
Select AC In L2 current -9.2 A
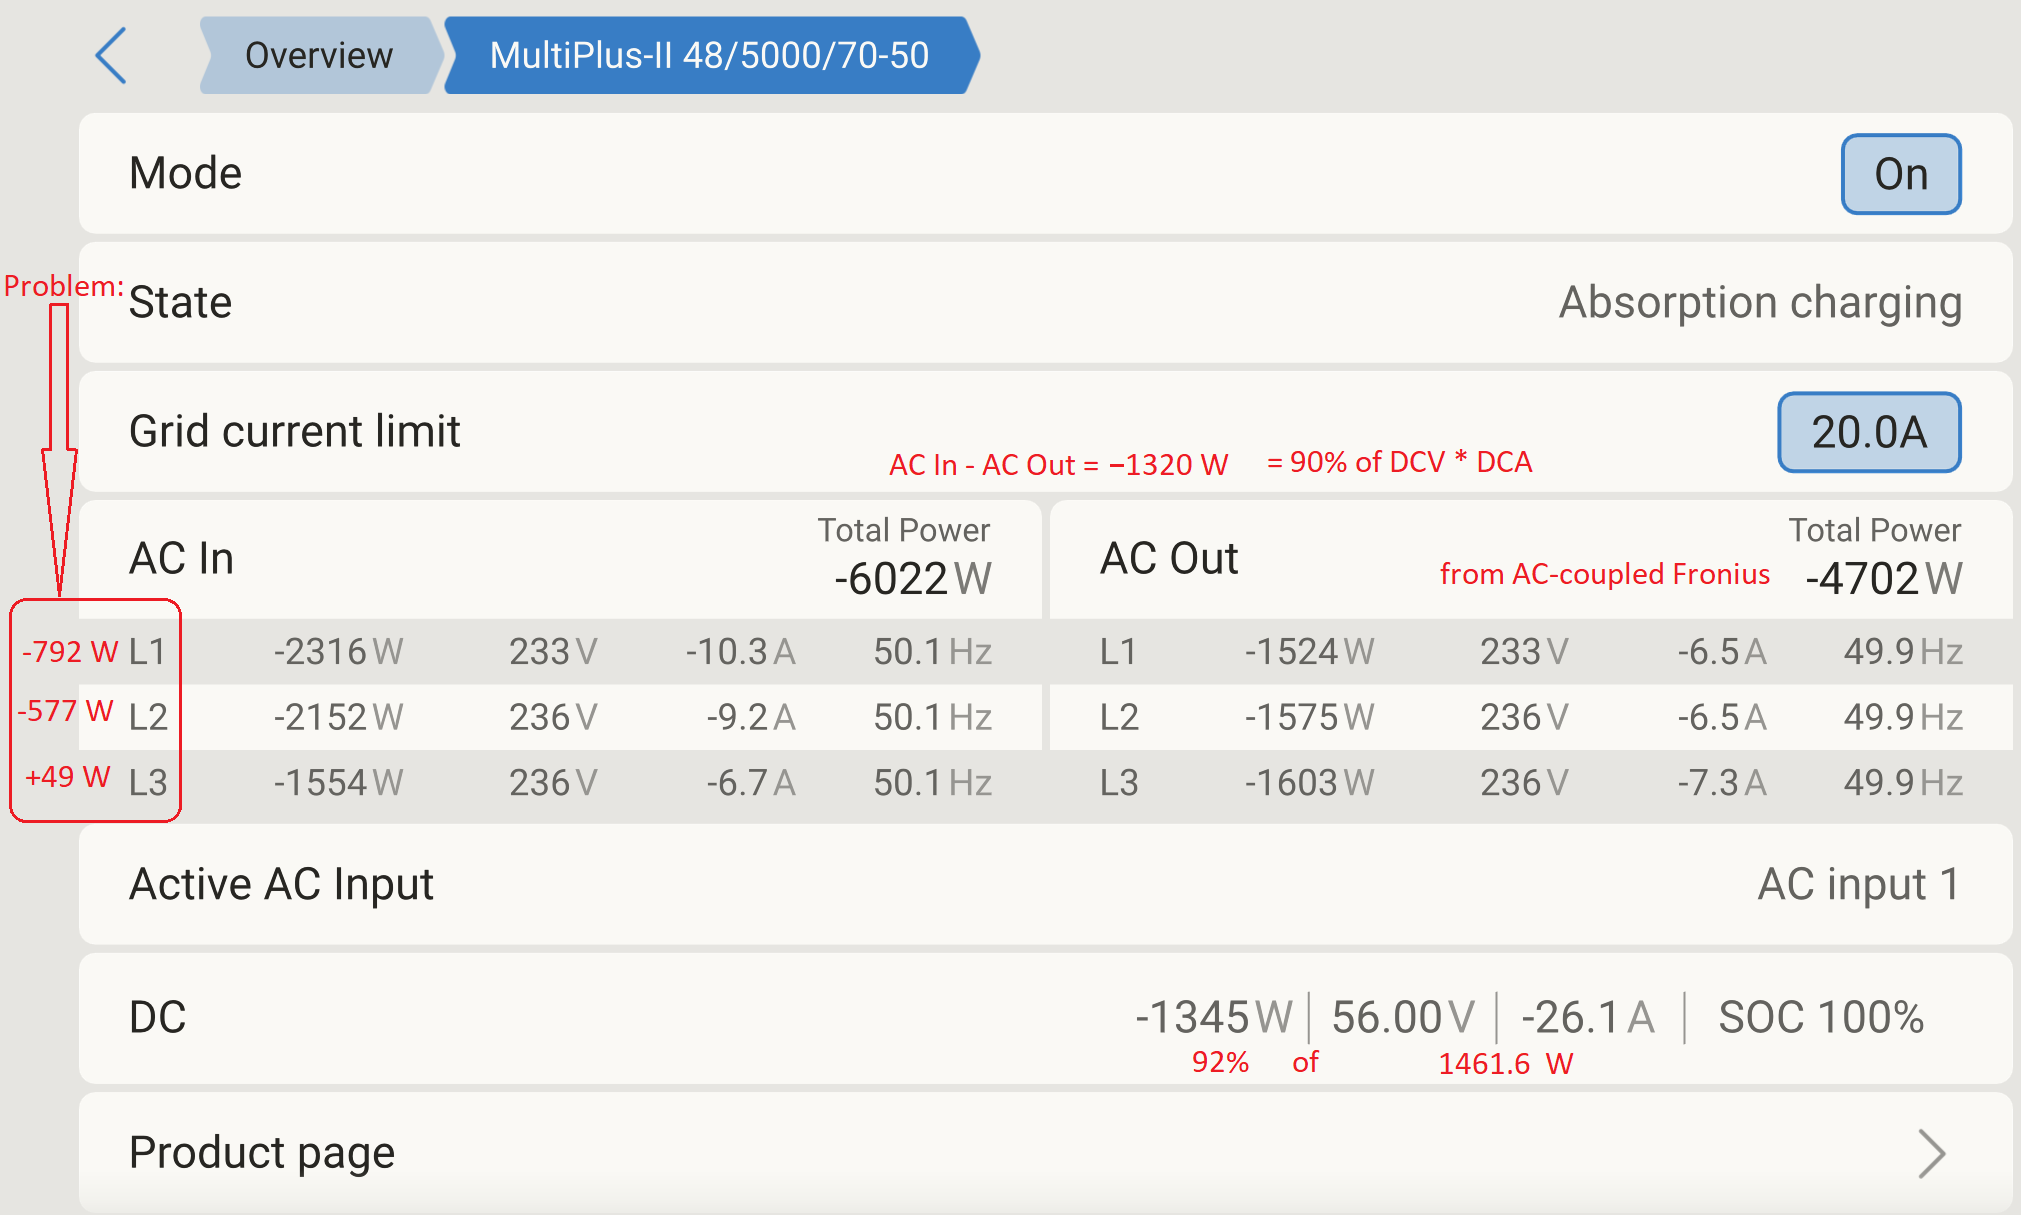tap(750, 717)
